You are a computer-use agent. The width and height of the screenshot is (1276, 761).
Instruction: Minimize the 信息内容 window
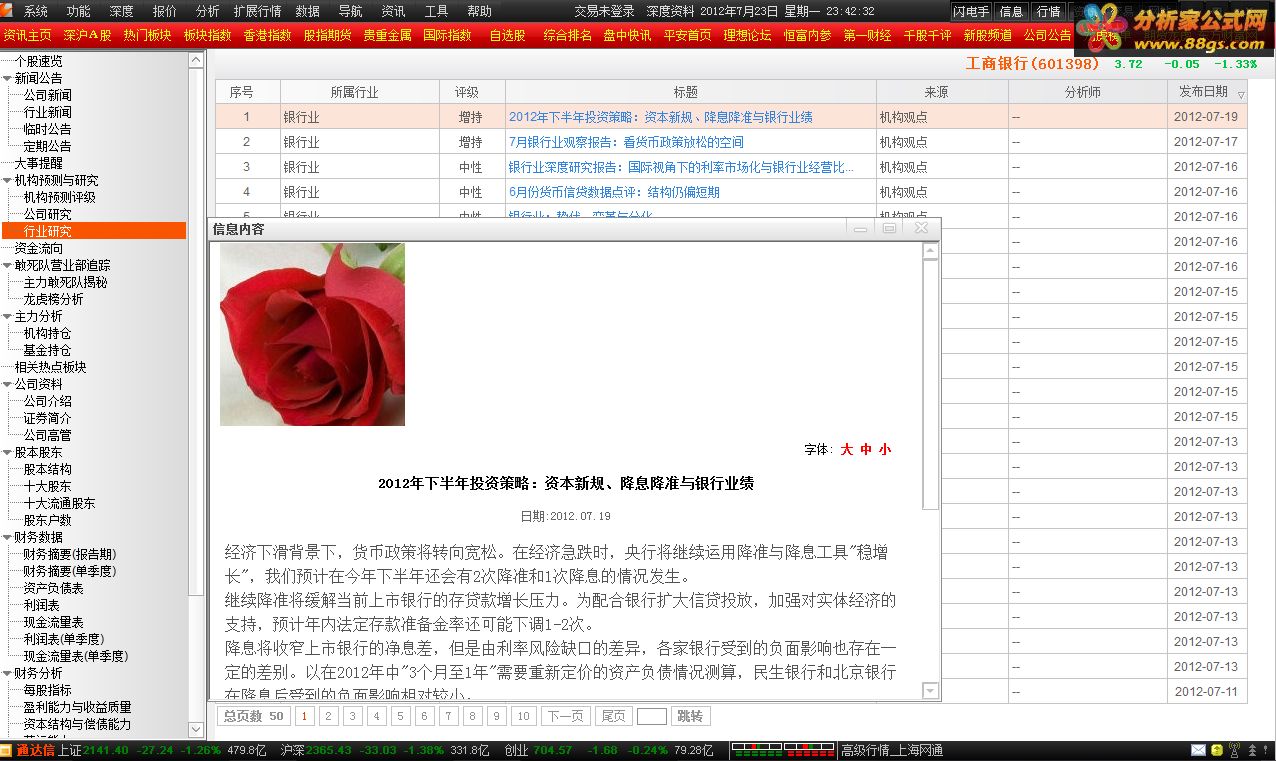[860, 229]
